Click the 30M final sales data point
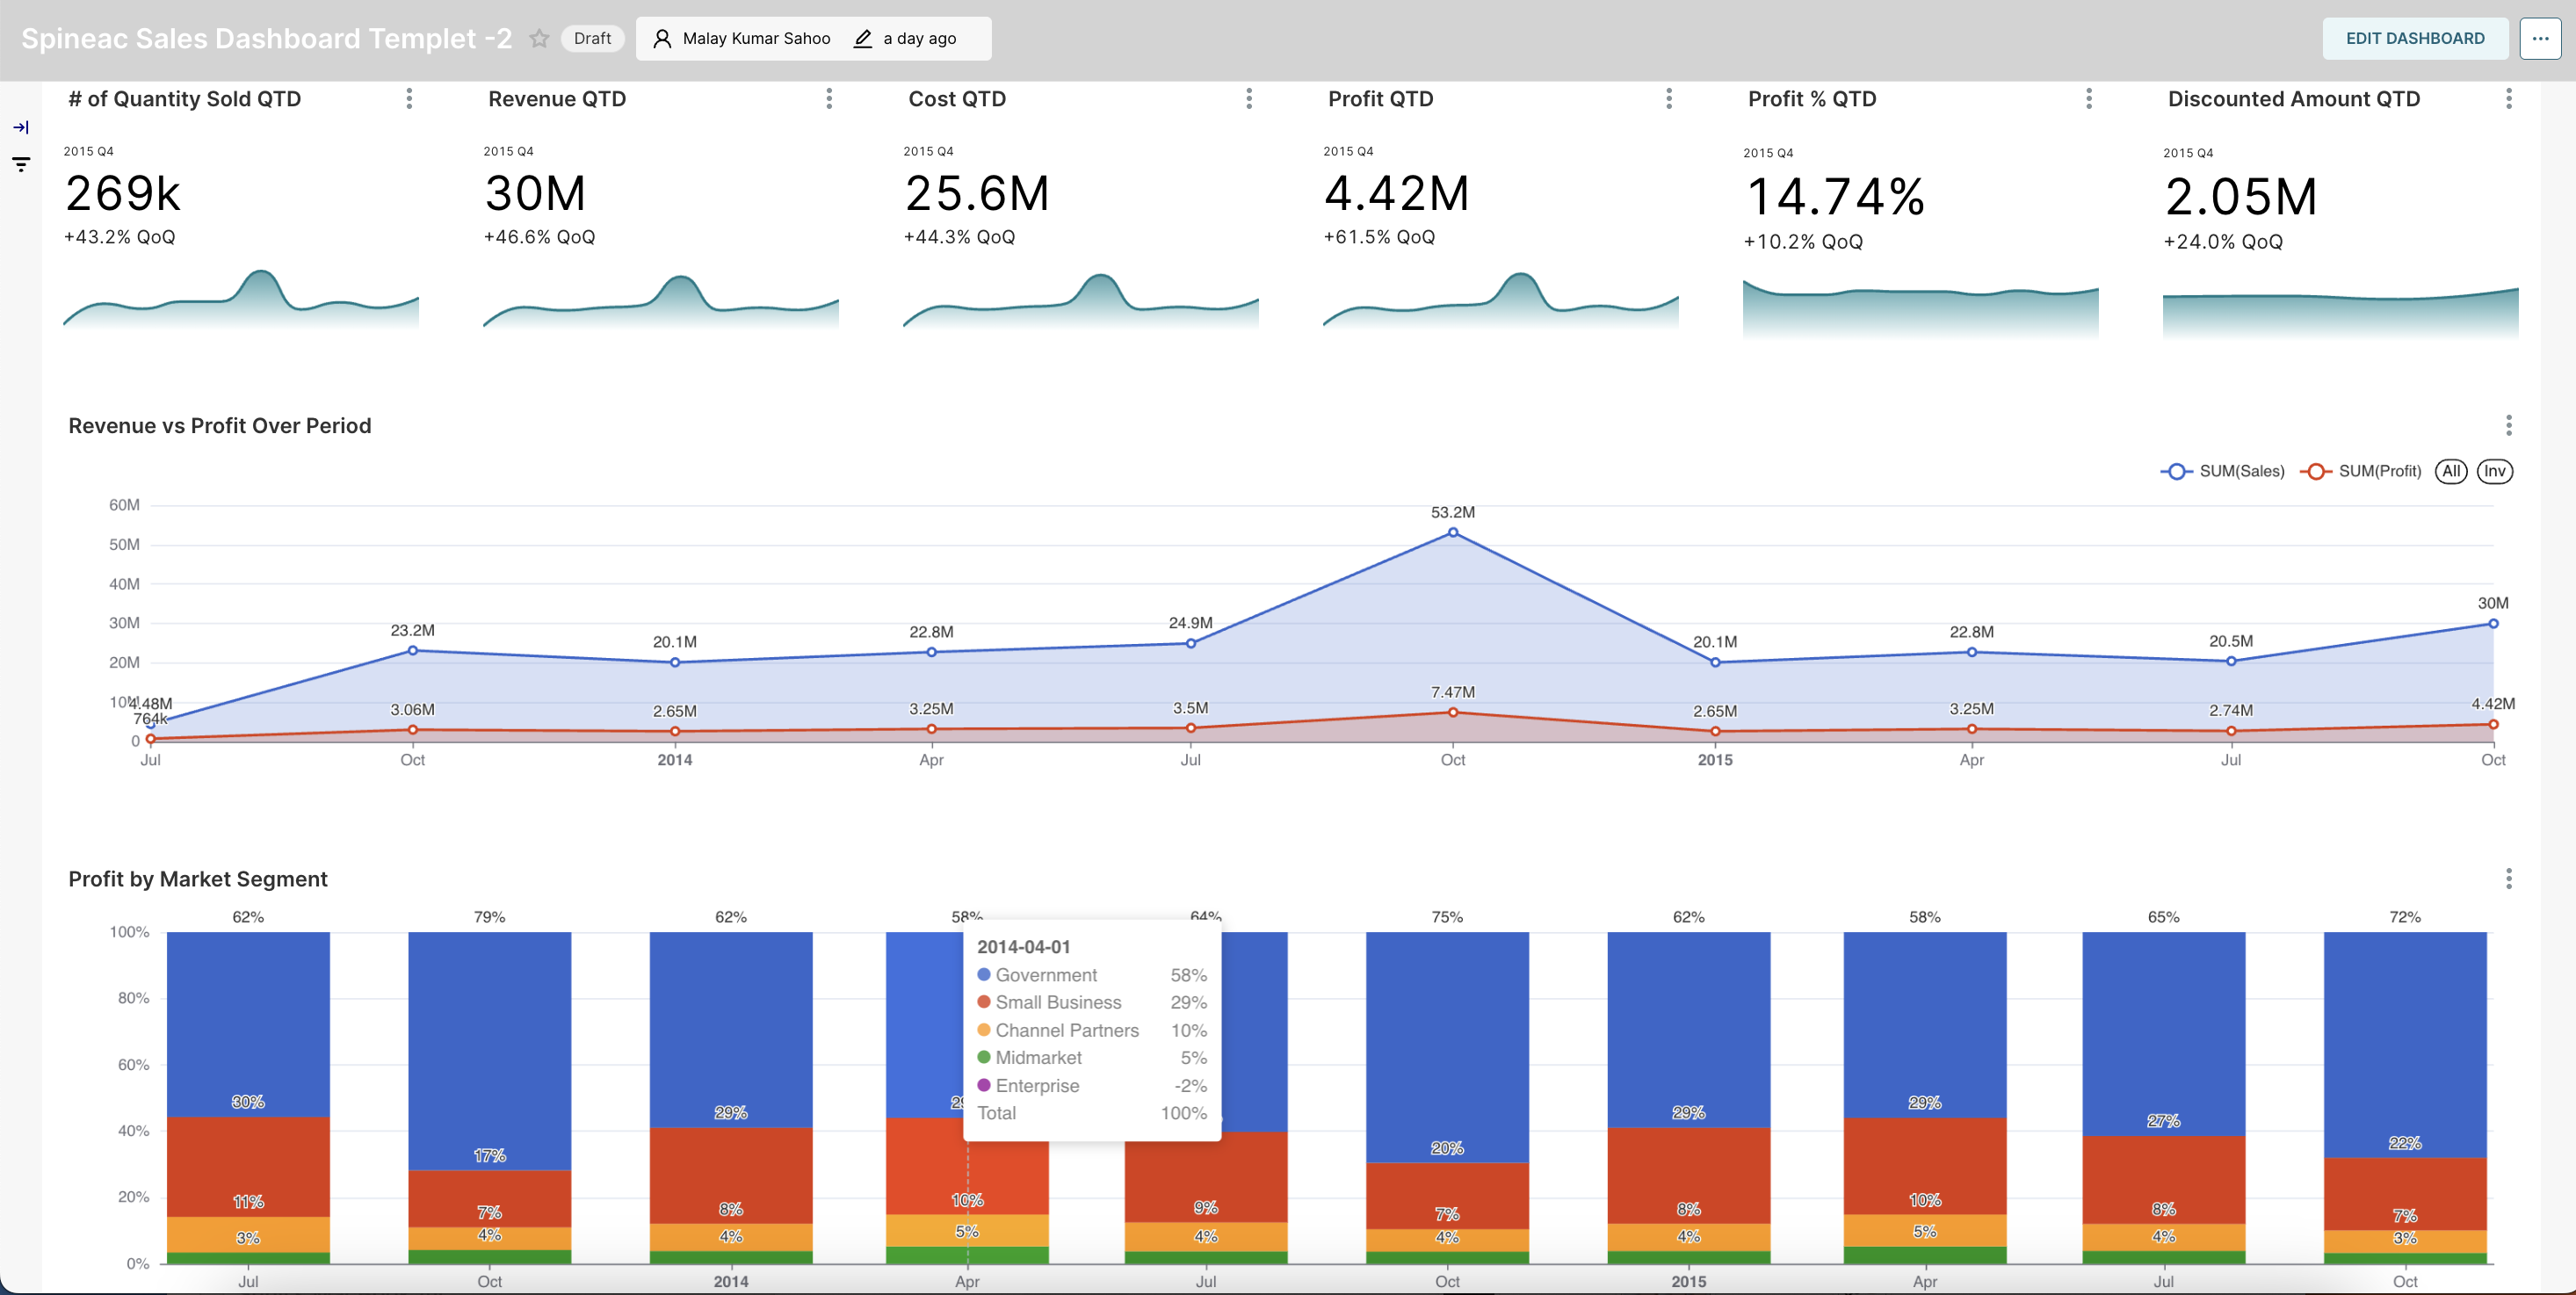2576x1295 pixels. 2493,624
